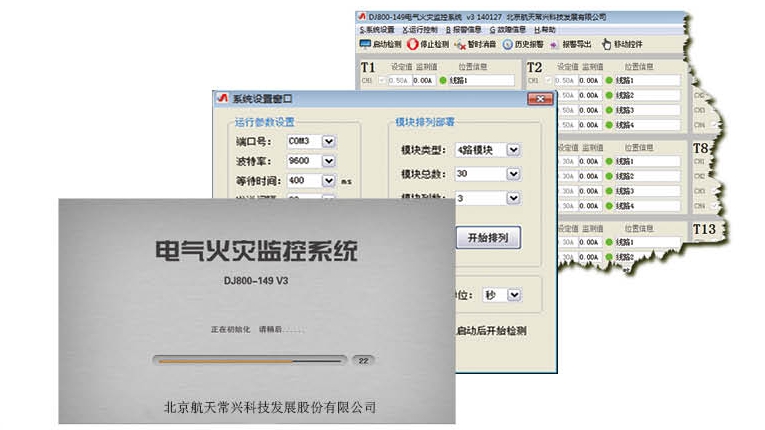Click the T2 线路1 location text field
The width and height of the screenshot is (765, 430).
click(646, 80)
